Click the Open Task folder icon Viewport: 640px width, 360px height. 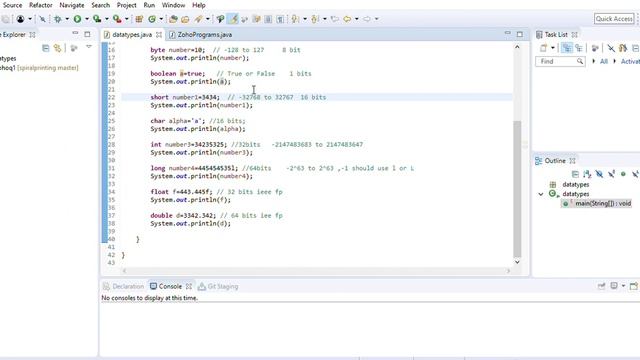[185, 19]
